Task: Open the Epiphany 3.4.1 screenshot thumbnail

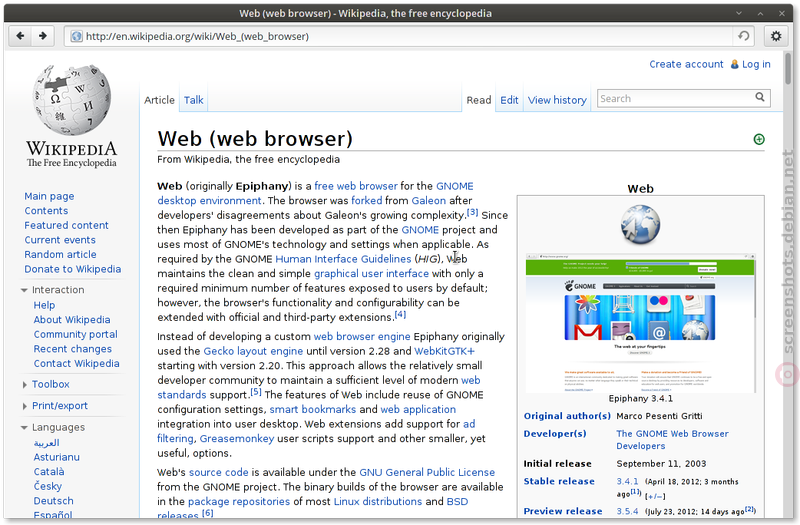Action: pos(640,323)
